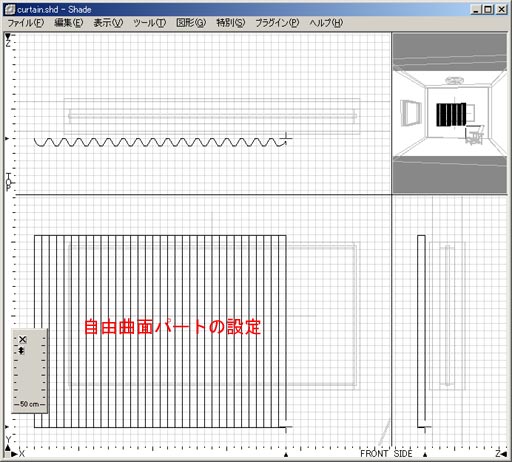
Task: Click the ruler's up-down scale arrows icon
Action: [x=21, y=350]
